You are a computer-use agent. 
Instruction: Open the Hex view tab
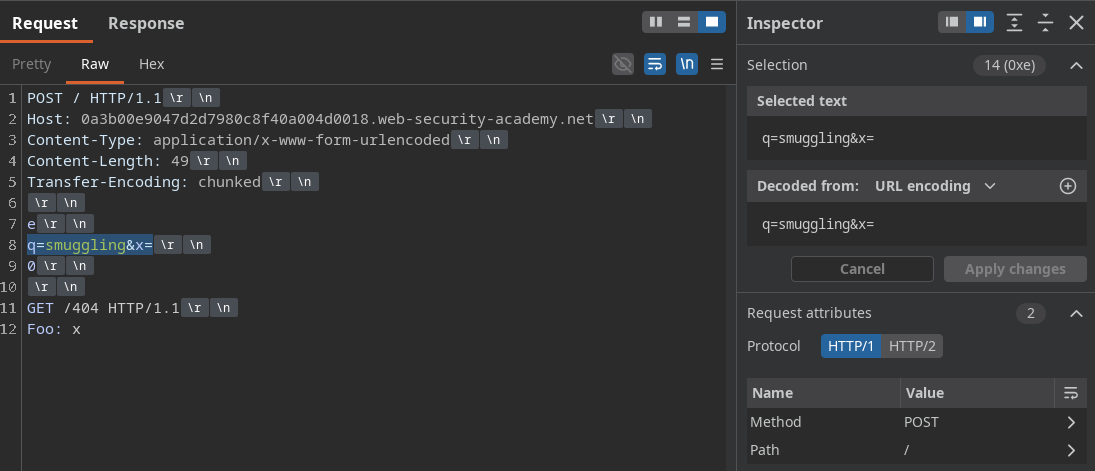pyautogui.click(x=152, y=64)
